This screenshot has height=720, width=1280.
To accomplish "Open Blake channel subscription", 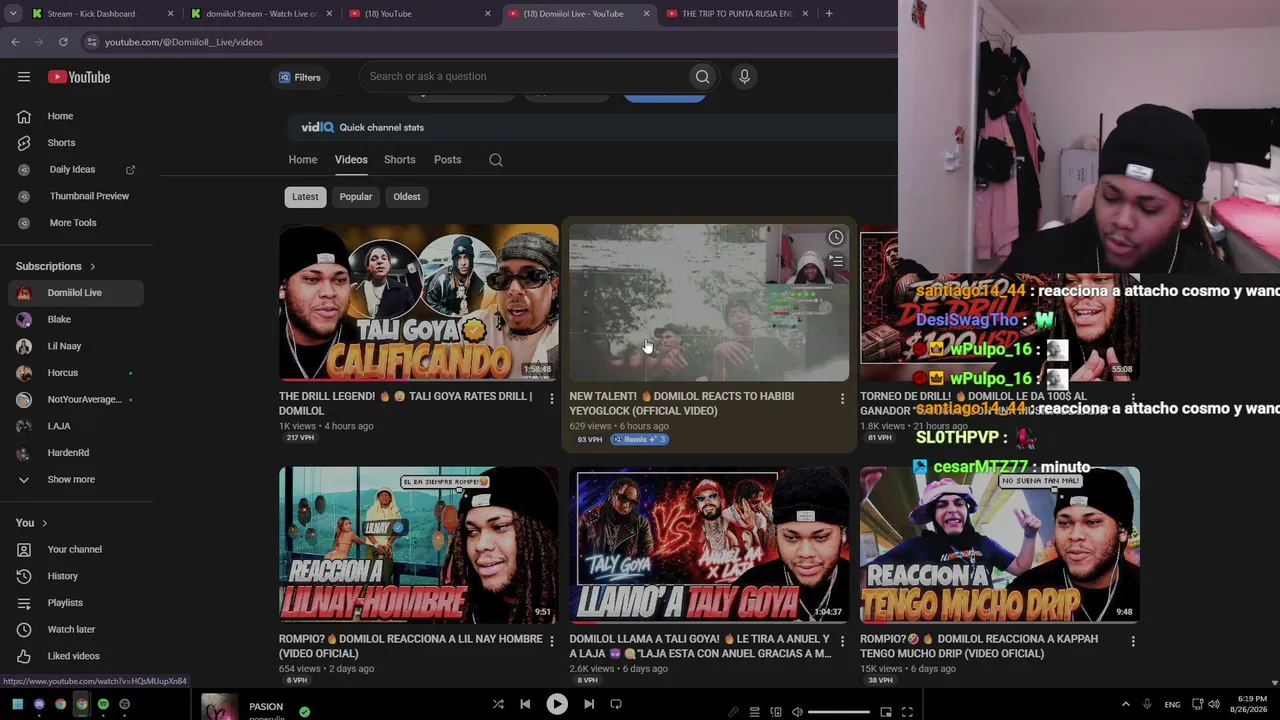I will (77, 320).
